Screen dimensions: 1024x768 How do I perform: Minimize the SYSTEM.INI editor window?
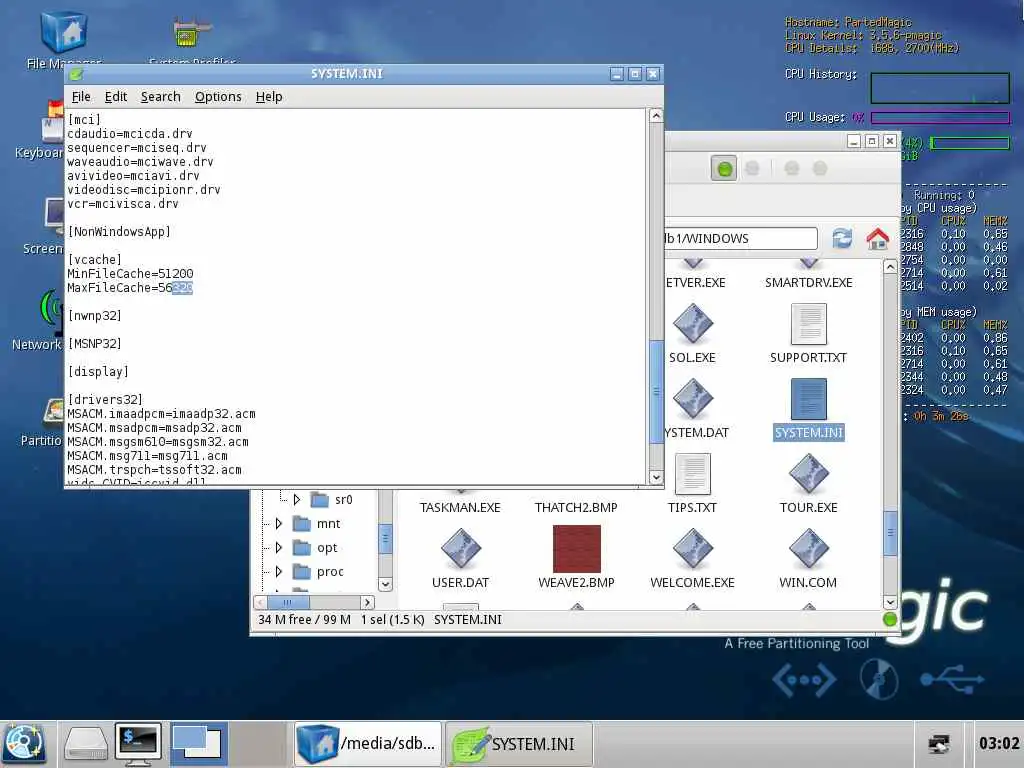click(616, 74)
